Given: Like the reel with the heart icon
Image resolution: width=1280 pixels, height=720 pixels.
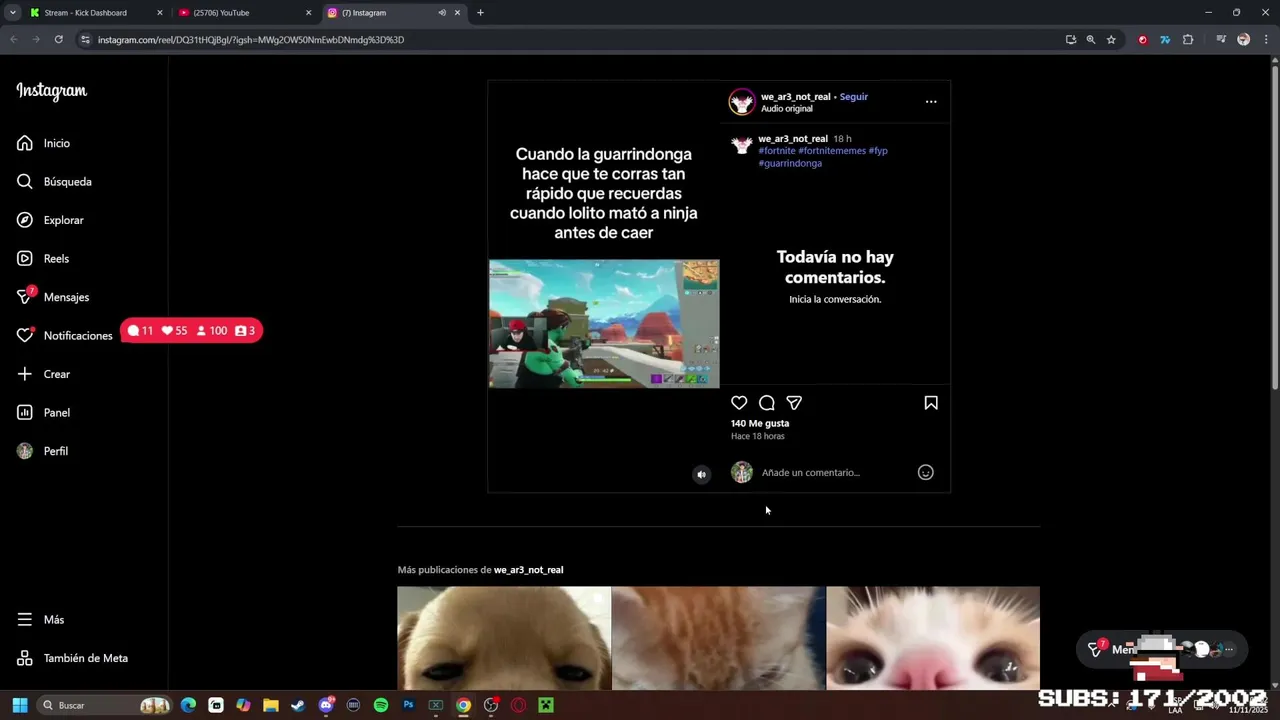Looking at the screenshot, I should pyautogui.click(x=739, y=403).
